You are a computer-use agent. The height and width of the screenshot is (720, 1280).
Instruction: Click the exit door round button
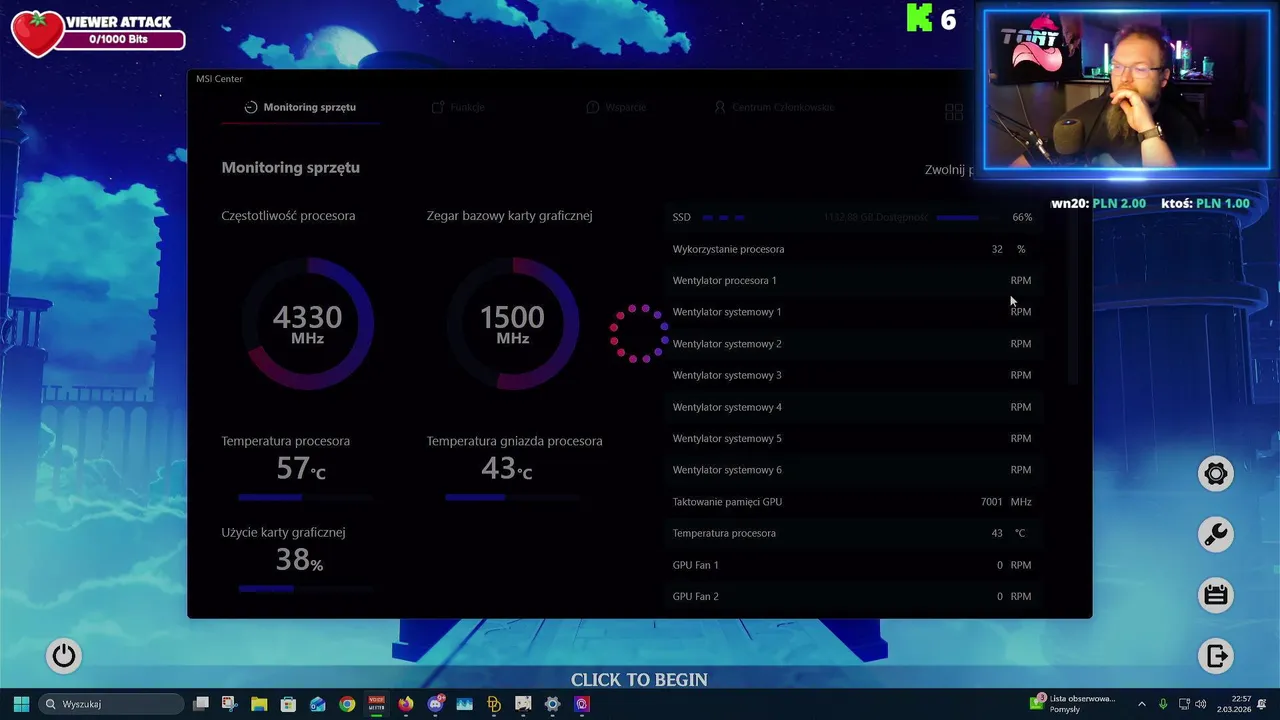1216,656
